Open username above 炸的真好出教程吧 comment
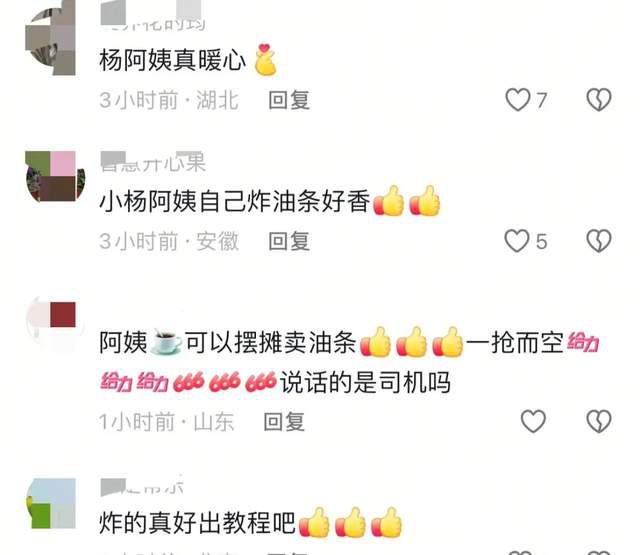This screenshot has height=555, width=640. (142, 486)
